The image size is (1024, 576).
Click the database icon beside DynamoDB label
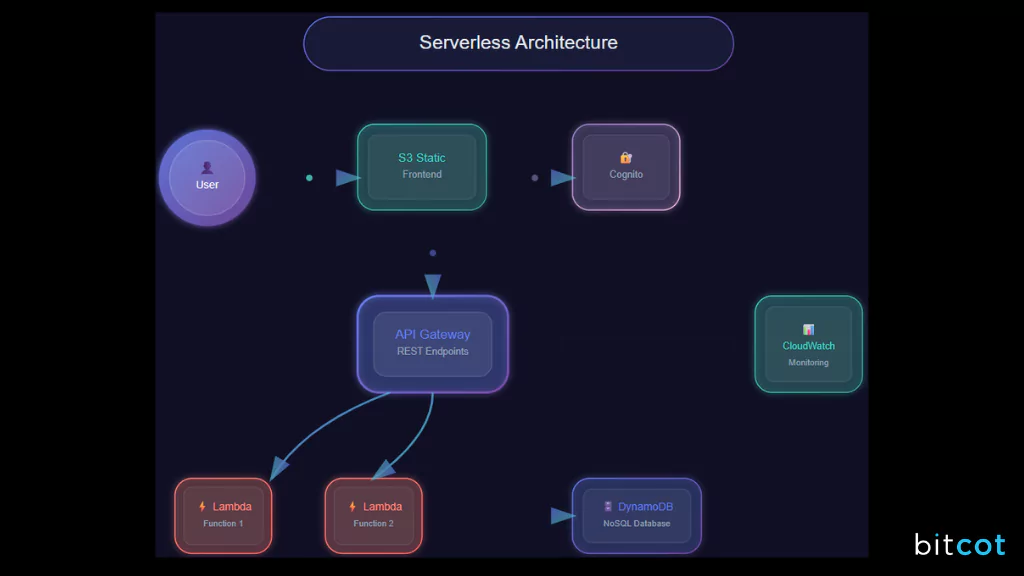click(x=607, y=507)
